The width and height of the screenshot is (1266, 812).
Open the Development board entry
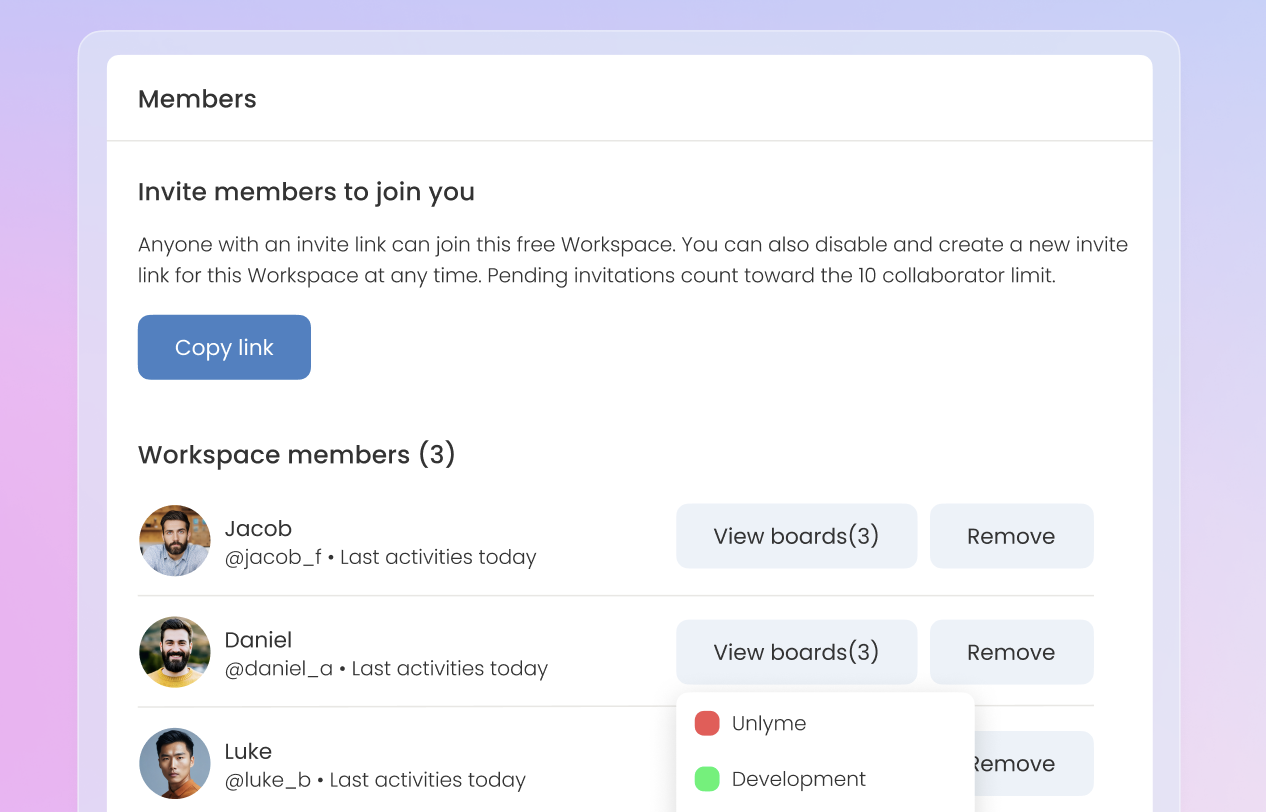(798, 779)
